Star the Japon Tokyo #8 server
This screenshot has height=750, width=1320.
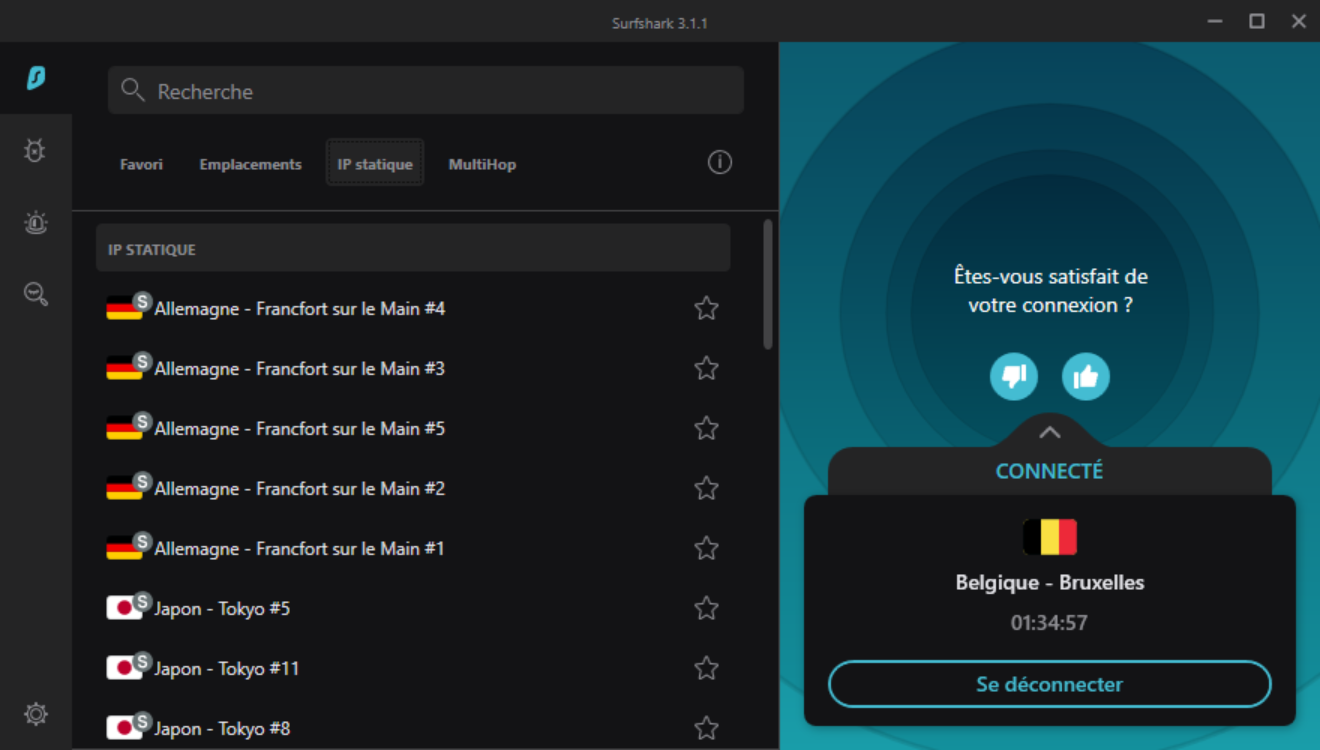707,728
